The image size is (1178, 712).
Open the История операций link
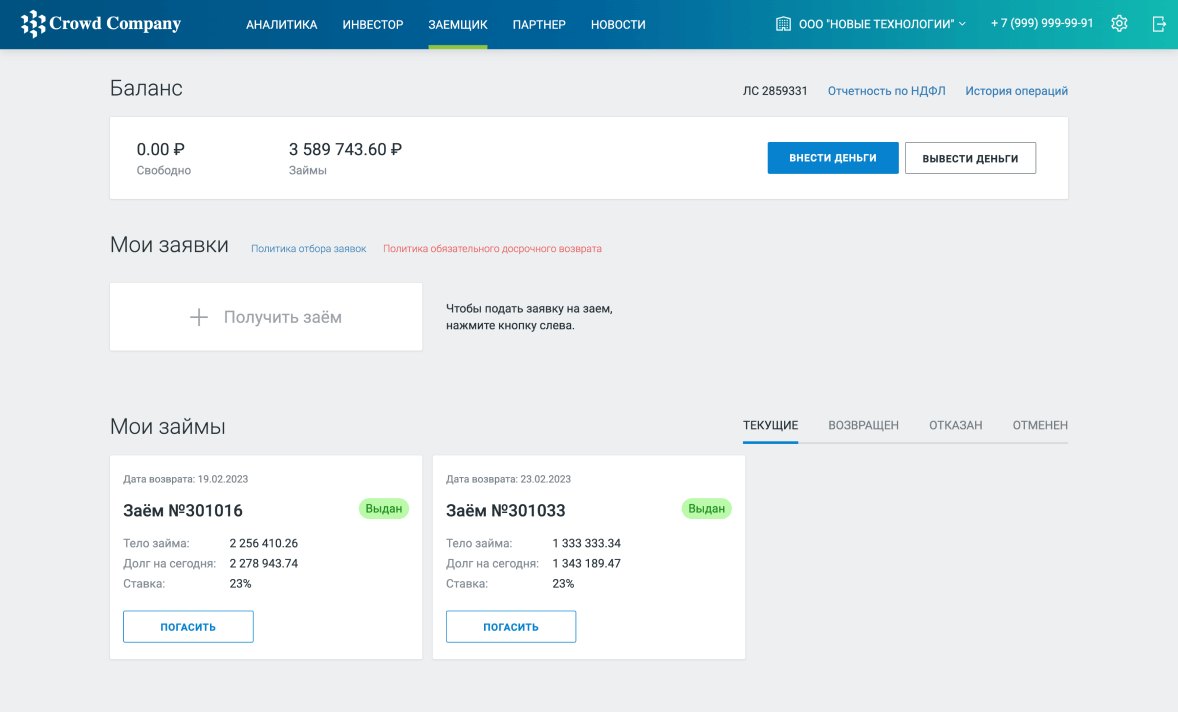(x=1016, y=91)
